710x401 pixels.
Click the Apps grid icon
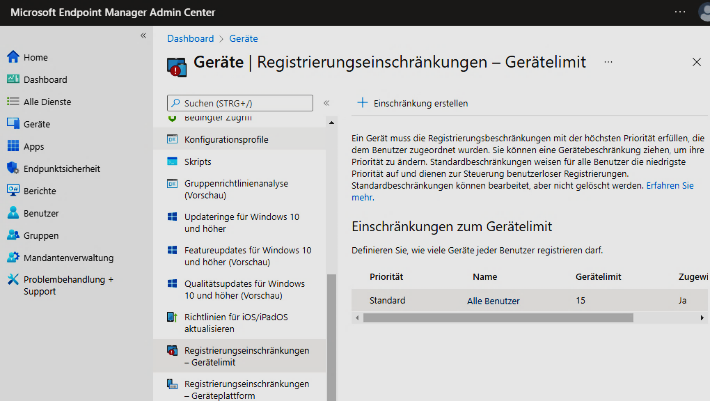(13, 146)
